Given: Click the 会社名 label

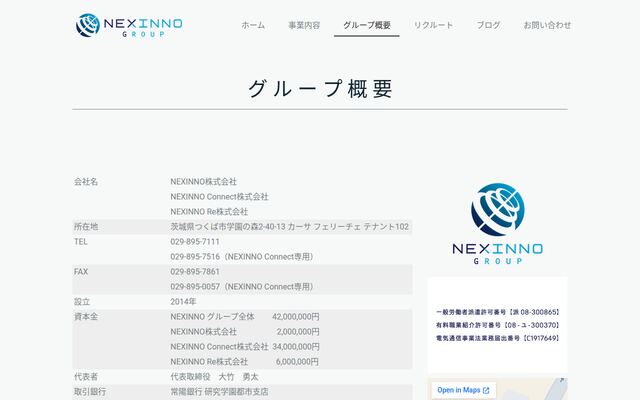Looking at the screenshot, I should pos(86,182).
